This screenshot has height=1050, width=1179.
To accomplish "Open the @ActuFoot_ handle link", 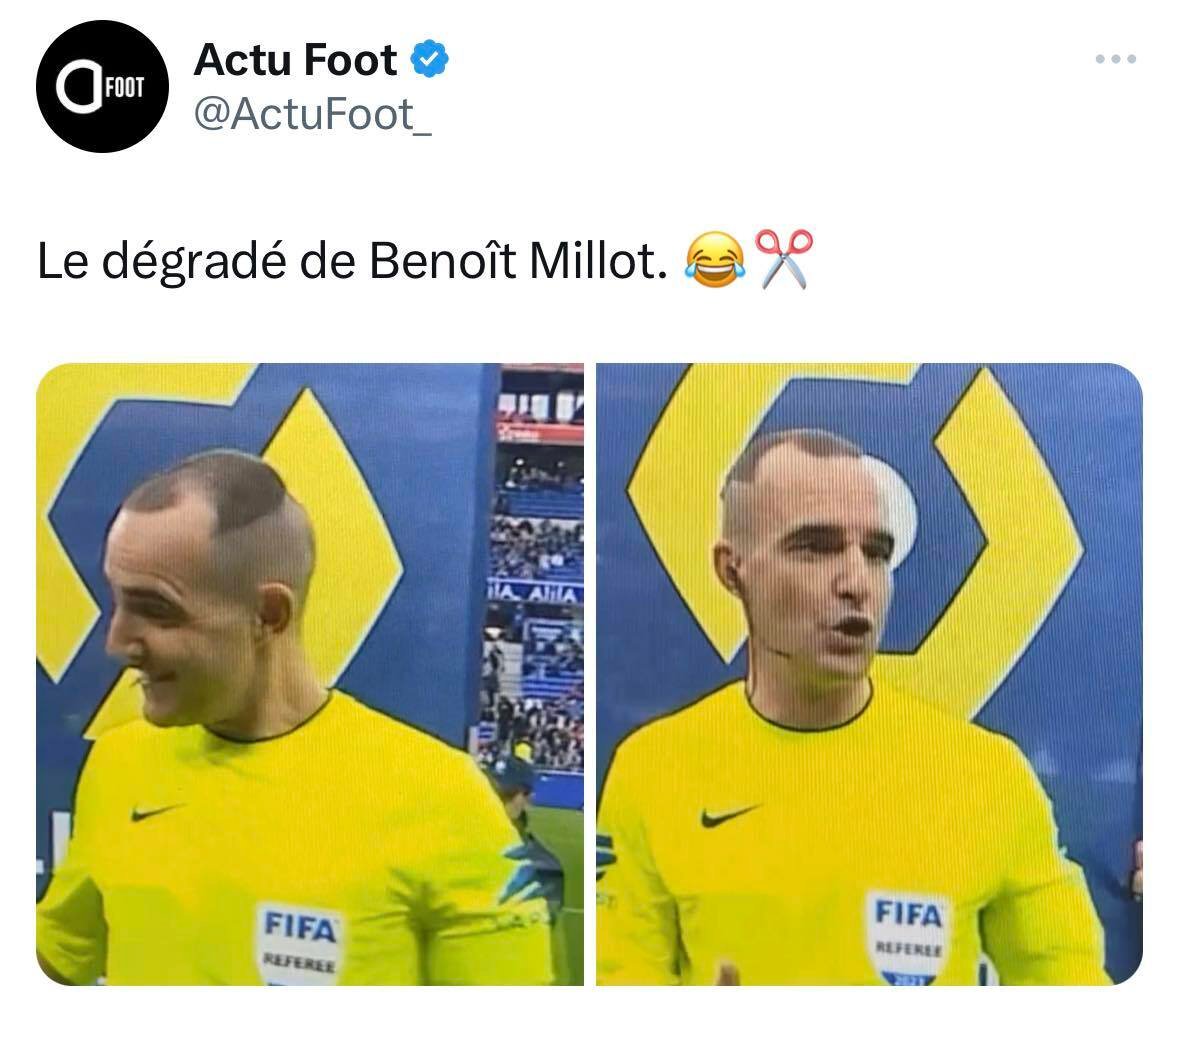I will pos(313,114).
